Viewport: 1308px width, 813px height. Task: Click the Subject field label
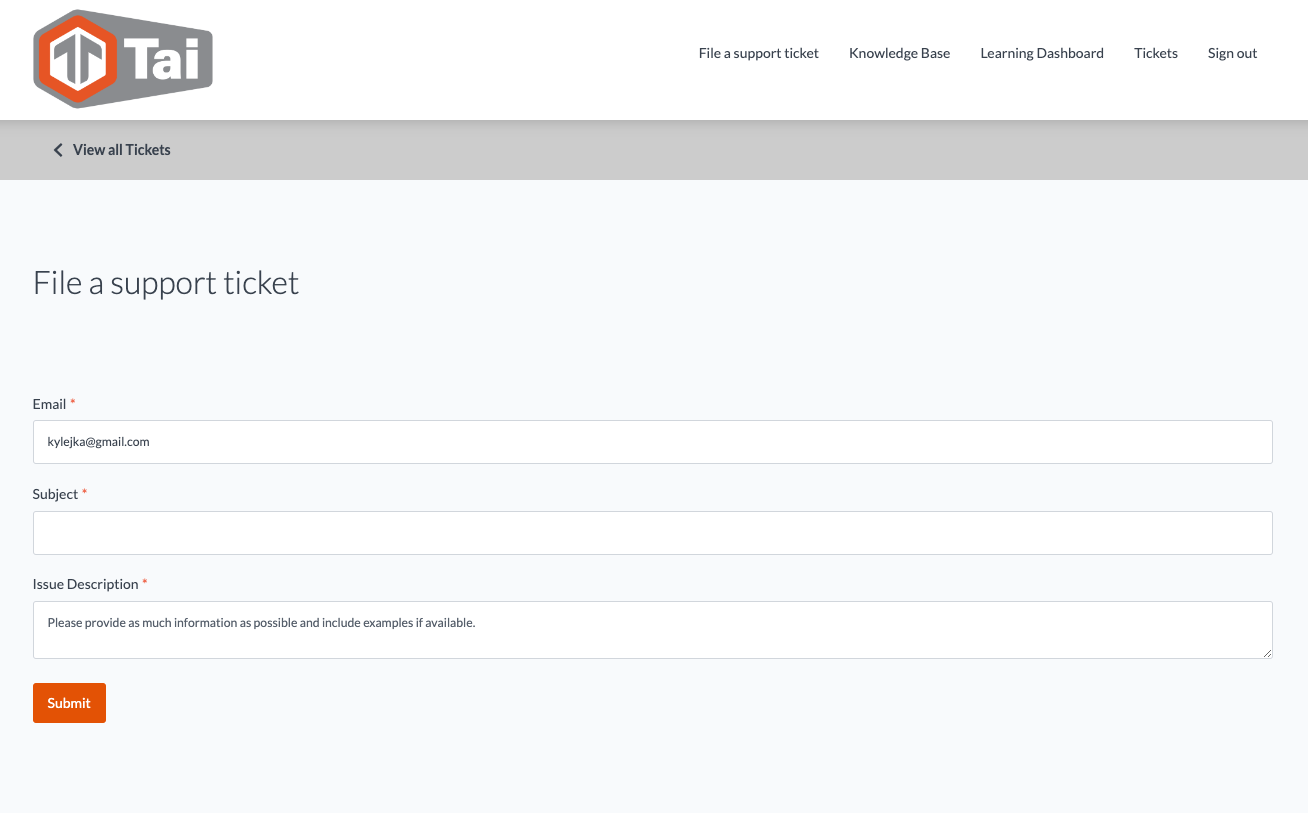click(x=55, y=494)
